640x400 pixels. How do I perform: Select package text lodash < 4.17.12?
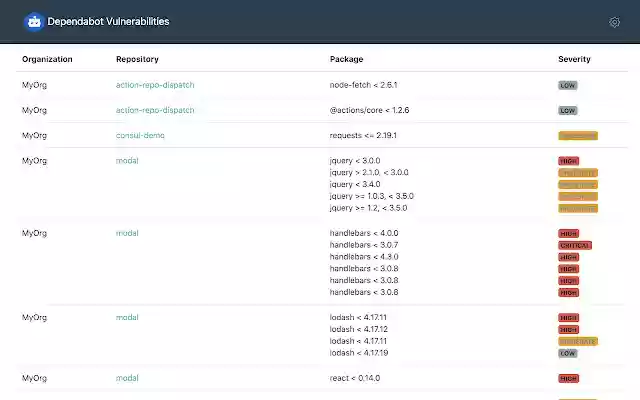(358, 329)
